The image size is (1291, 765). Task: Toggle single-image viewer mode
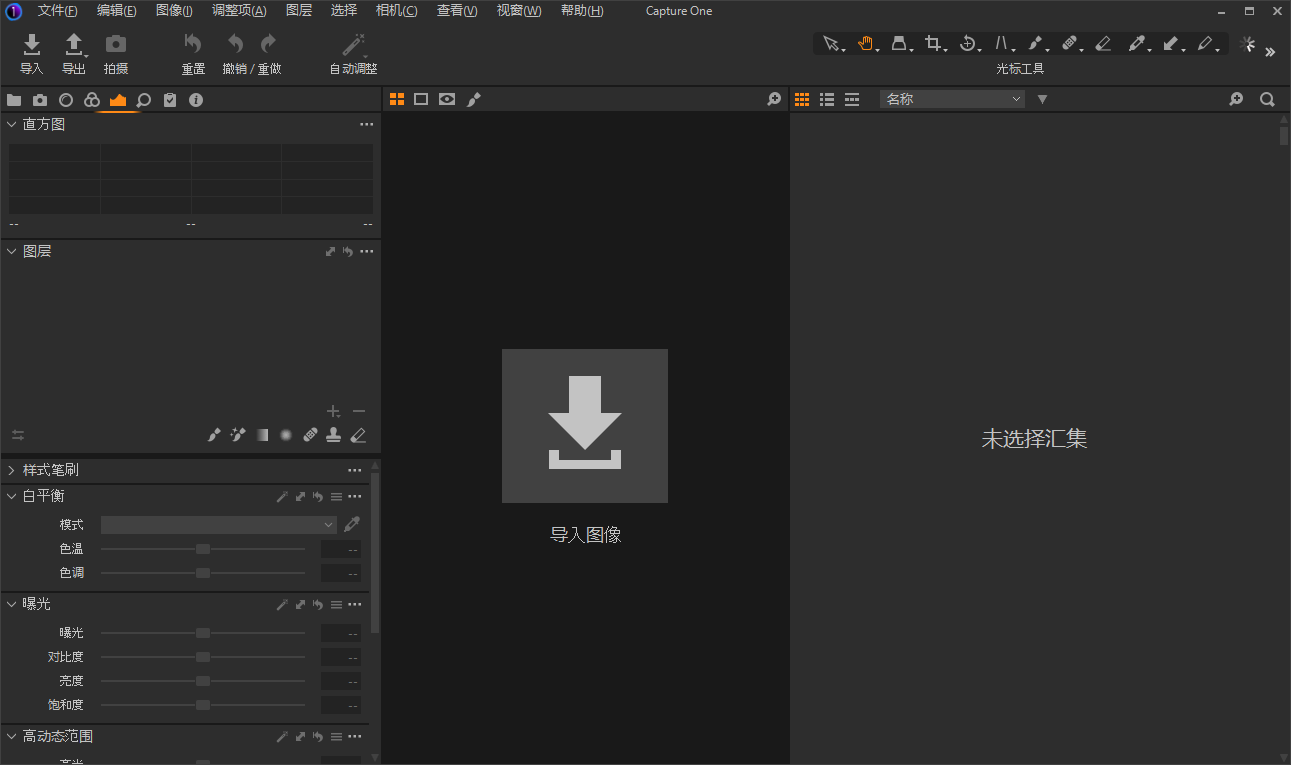[x=421, y=99]
